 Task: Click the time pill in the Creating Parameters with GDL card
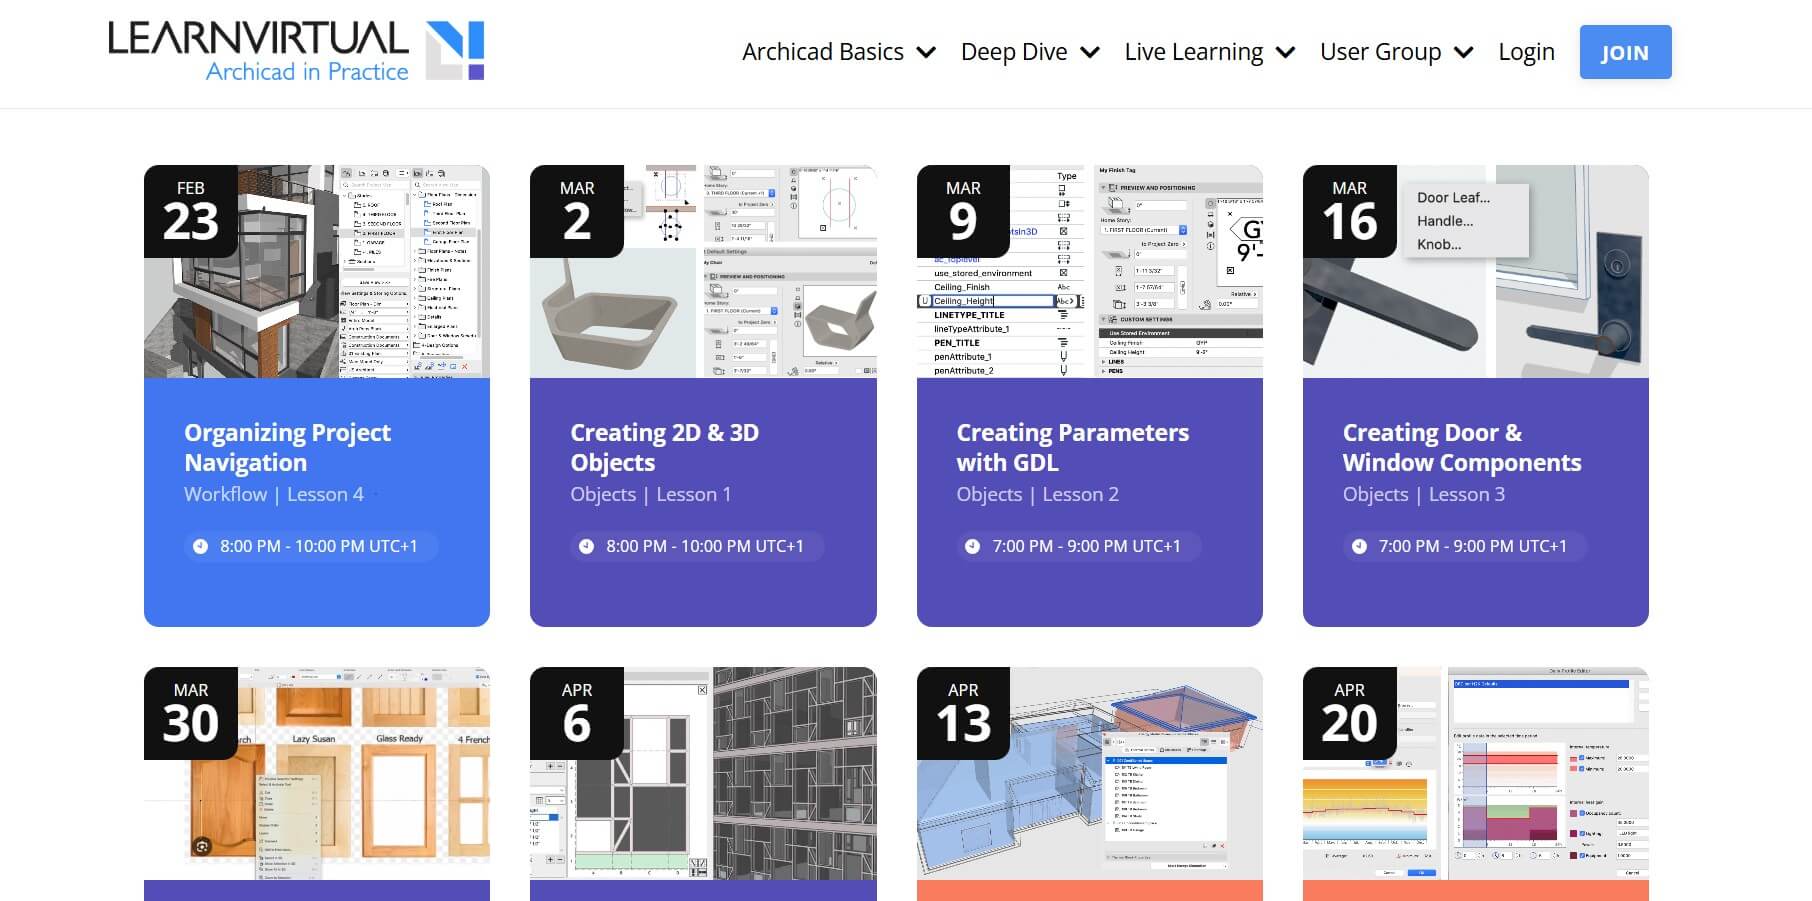pyautogui.click(x=1078, y=546)
